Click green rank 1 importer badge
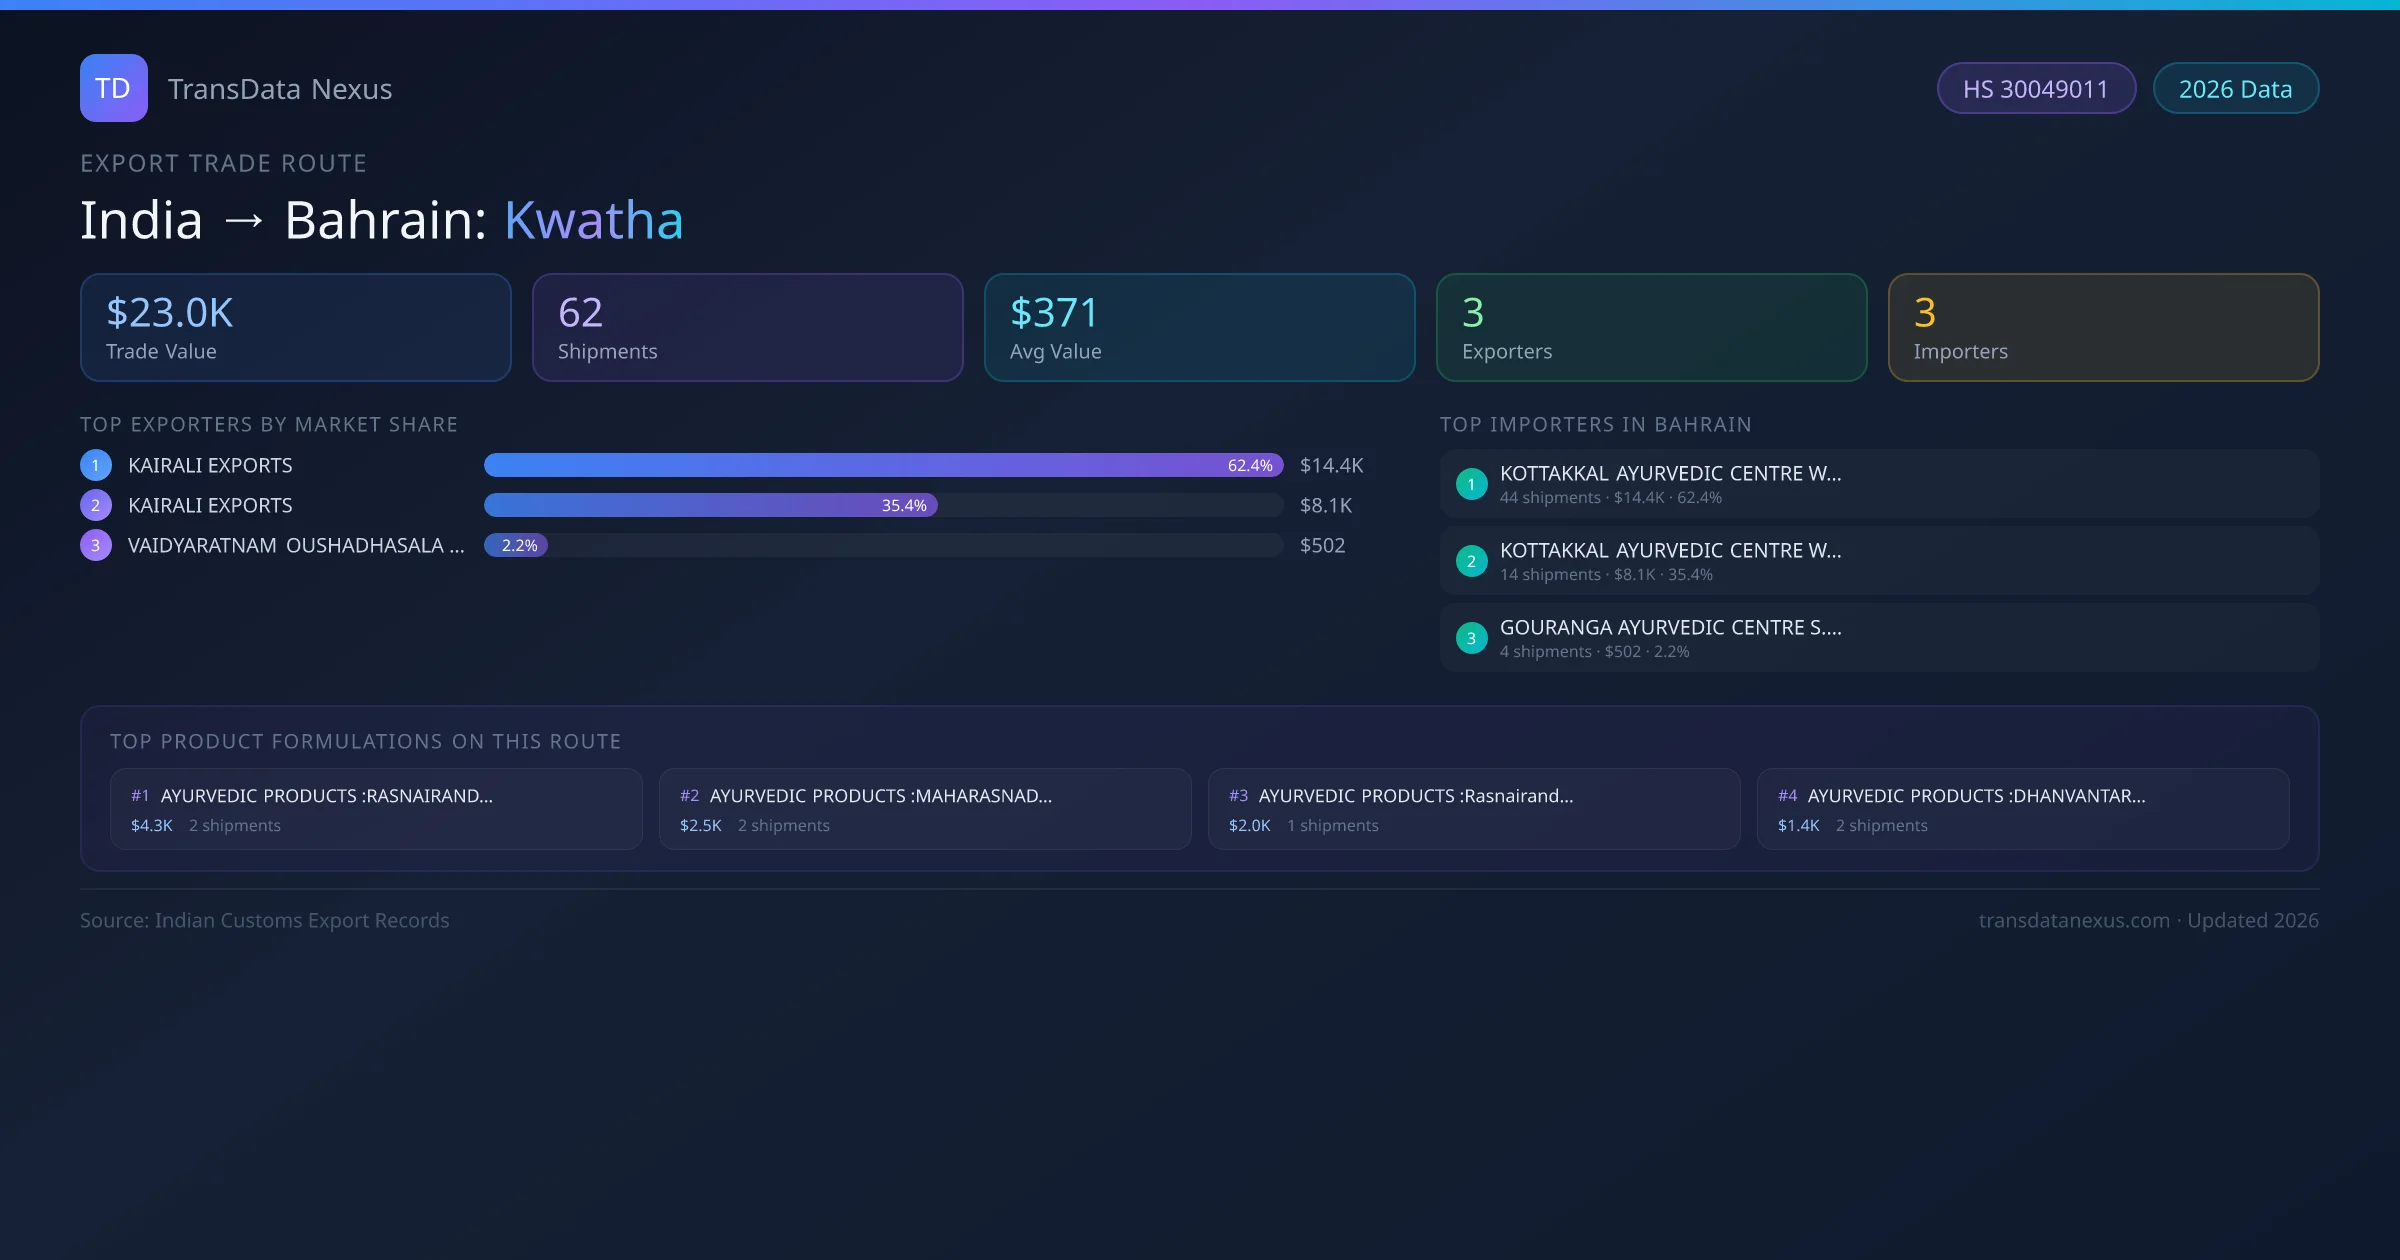Image resolution: width=2400 pixels, height=1260 pixels. pyautogui.click(x=1471, y=484)
